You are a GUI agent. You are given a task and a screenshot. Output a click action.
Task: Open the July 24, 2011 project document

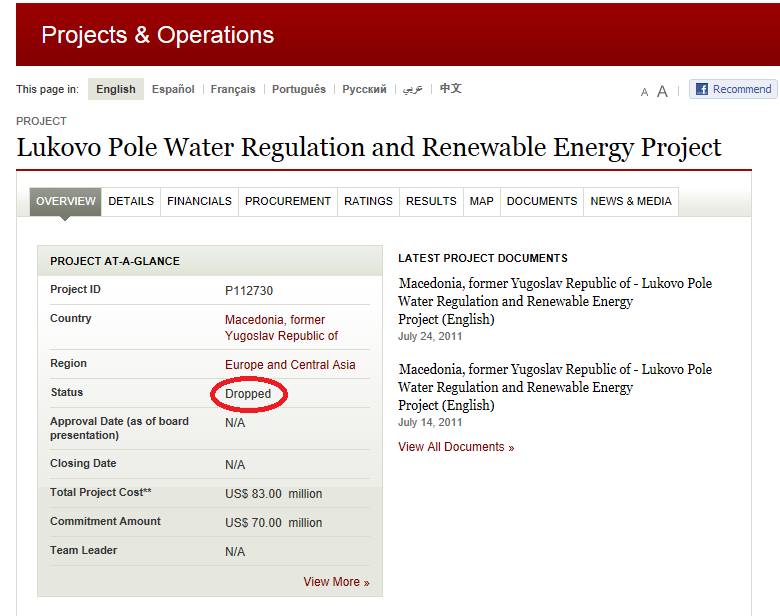555,301
